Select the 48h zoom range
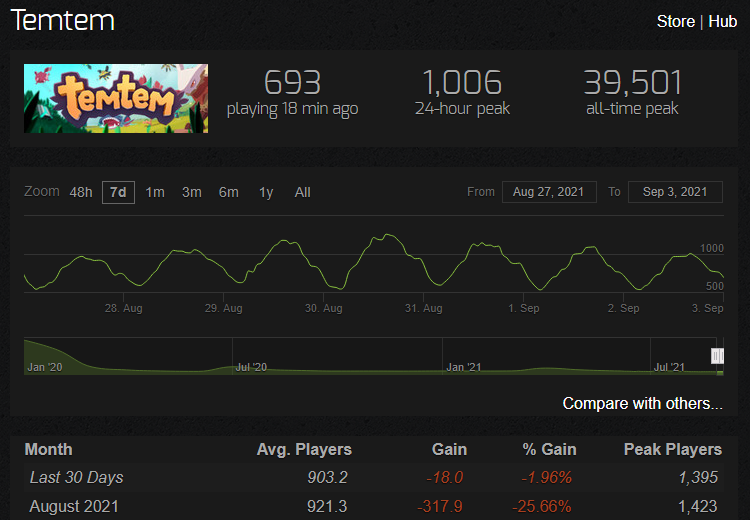This screenshot has height=520, width=750. [81, 192]
